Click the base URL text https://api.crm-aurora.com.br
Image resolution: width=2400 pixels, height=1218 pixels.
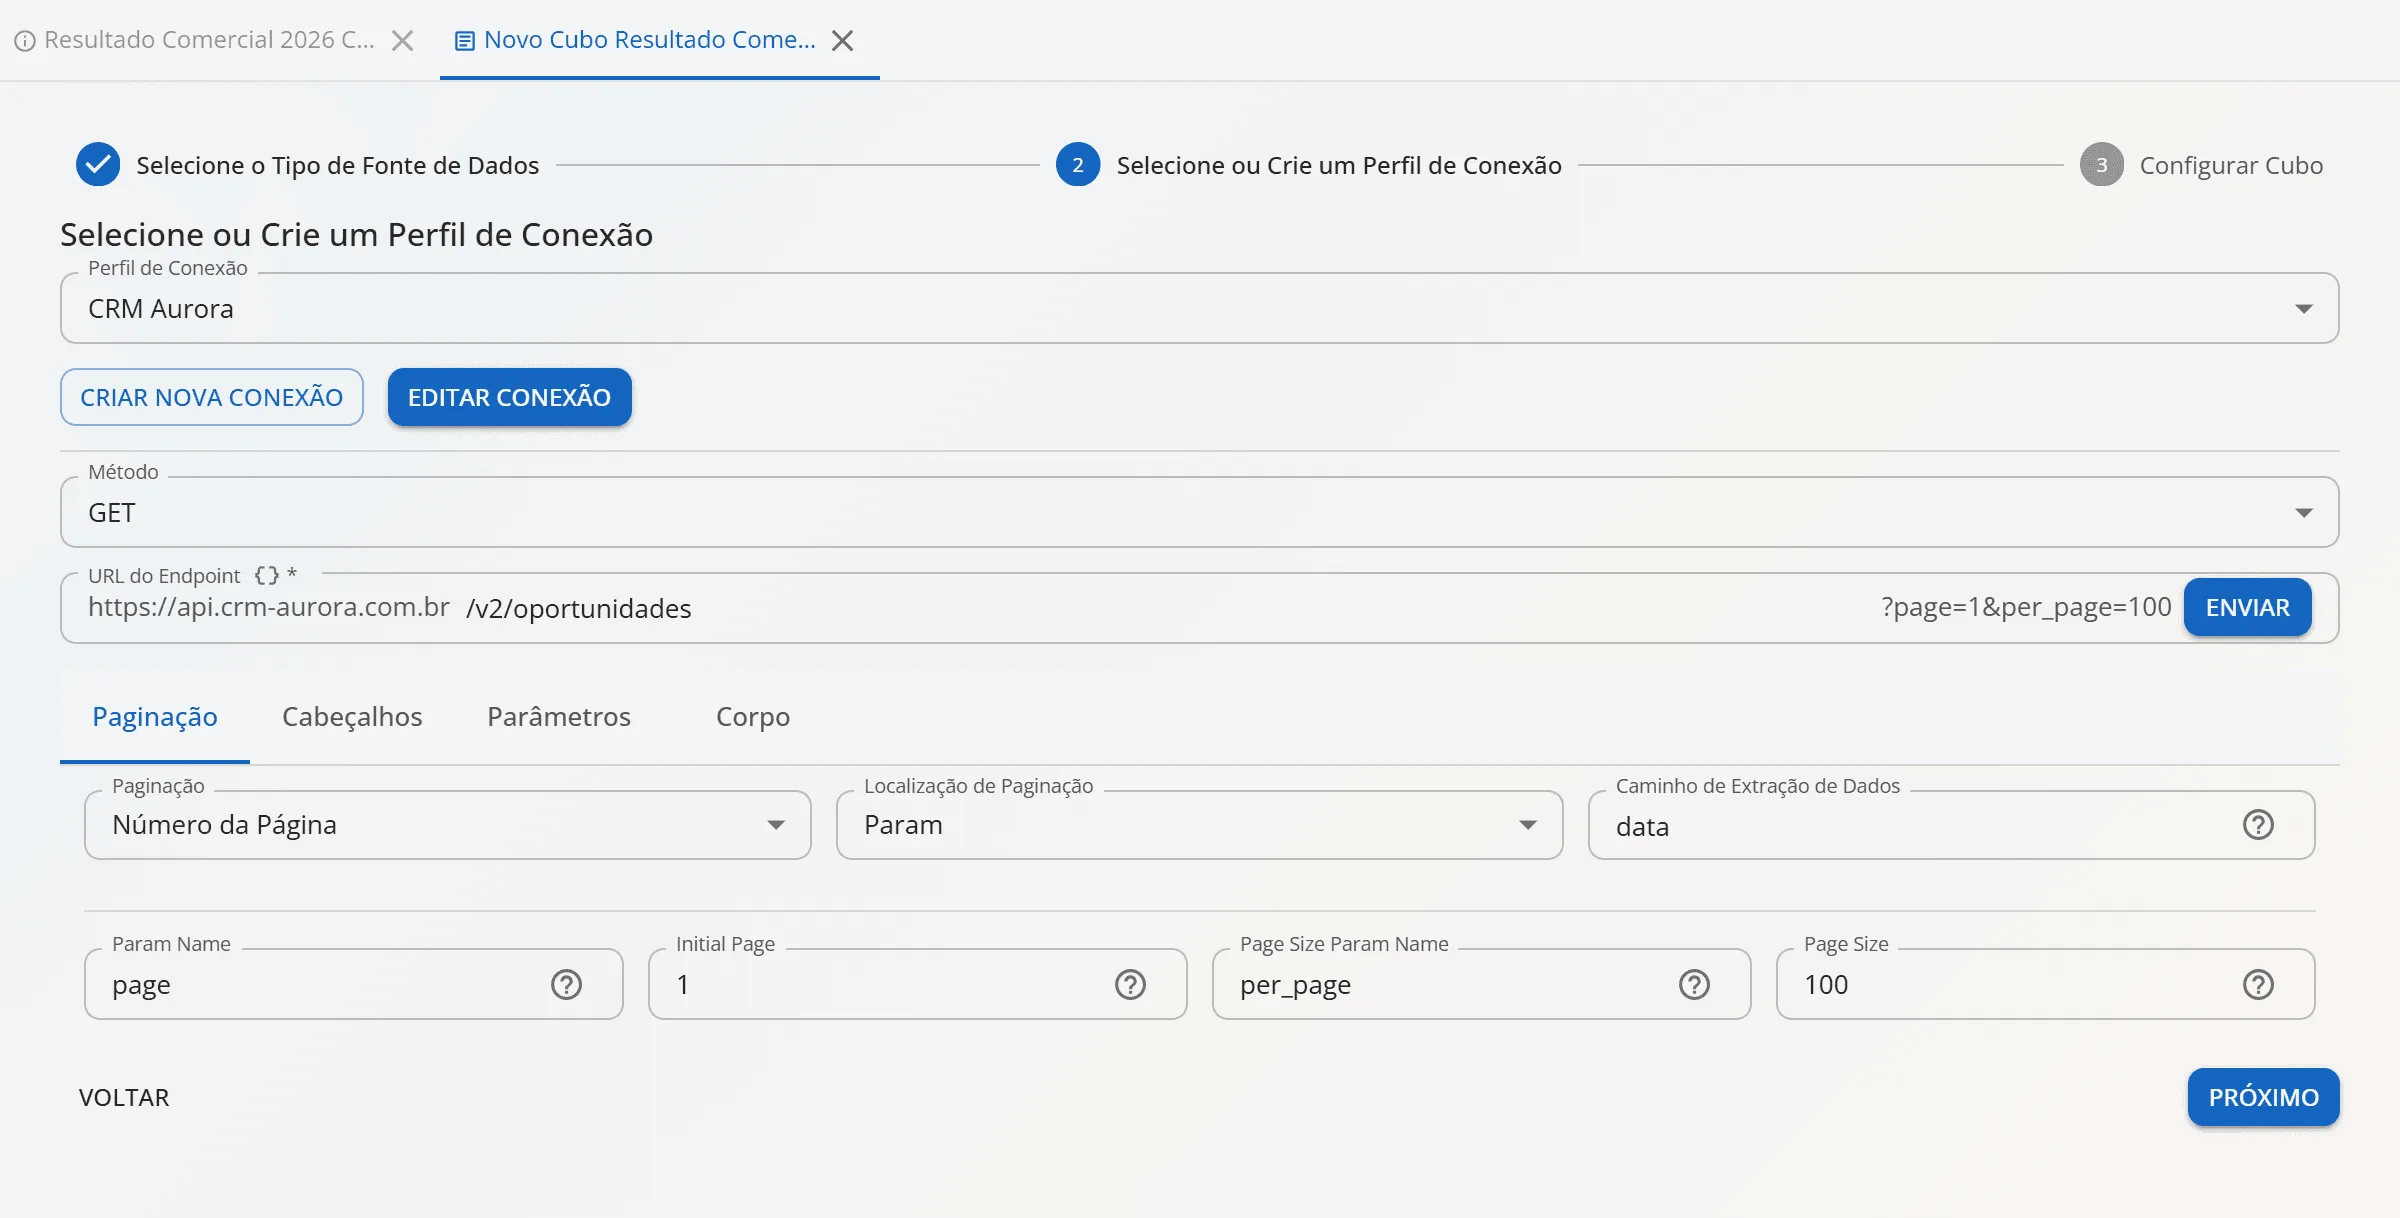(x=269, y=607)
